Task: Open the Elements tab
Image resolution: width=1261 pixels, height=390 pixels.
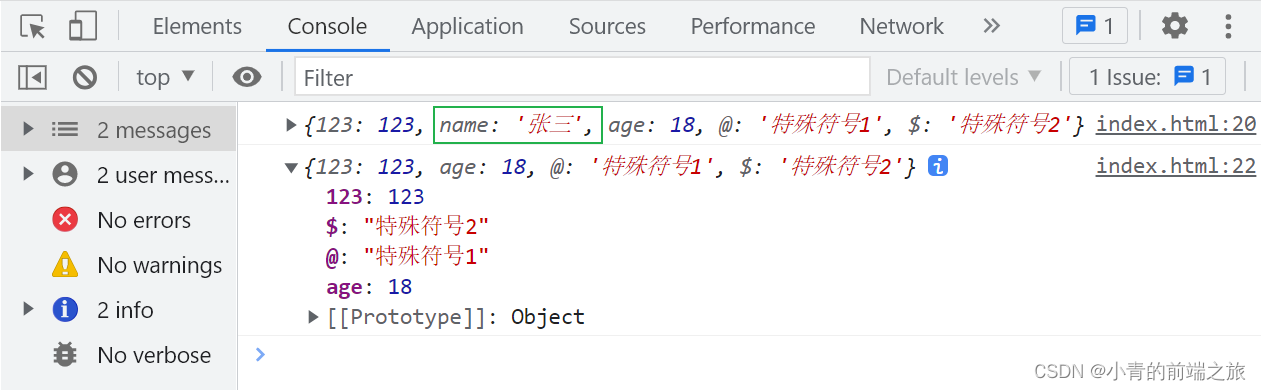Action: point(197,26)
